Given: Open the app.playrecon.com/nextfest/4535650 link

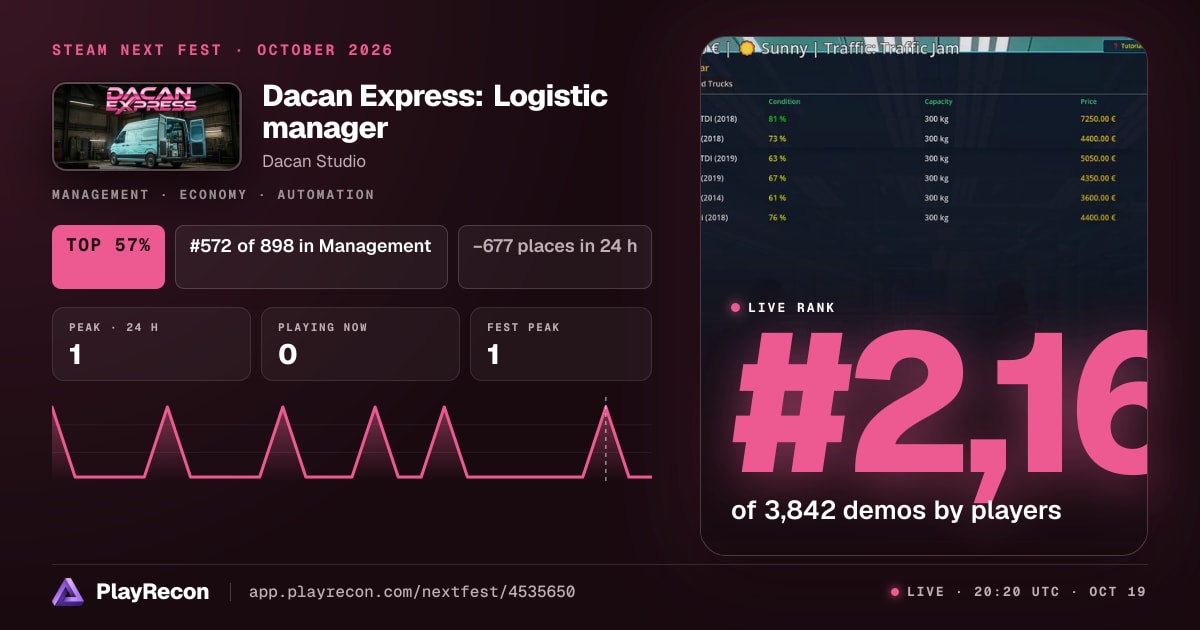Looking at the screenshot, I should coord(412,592).
